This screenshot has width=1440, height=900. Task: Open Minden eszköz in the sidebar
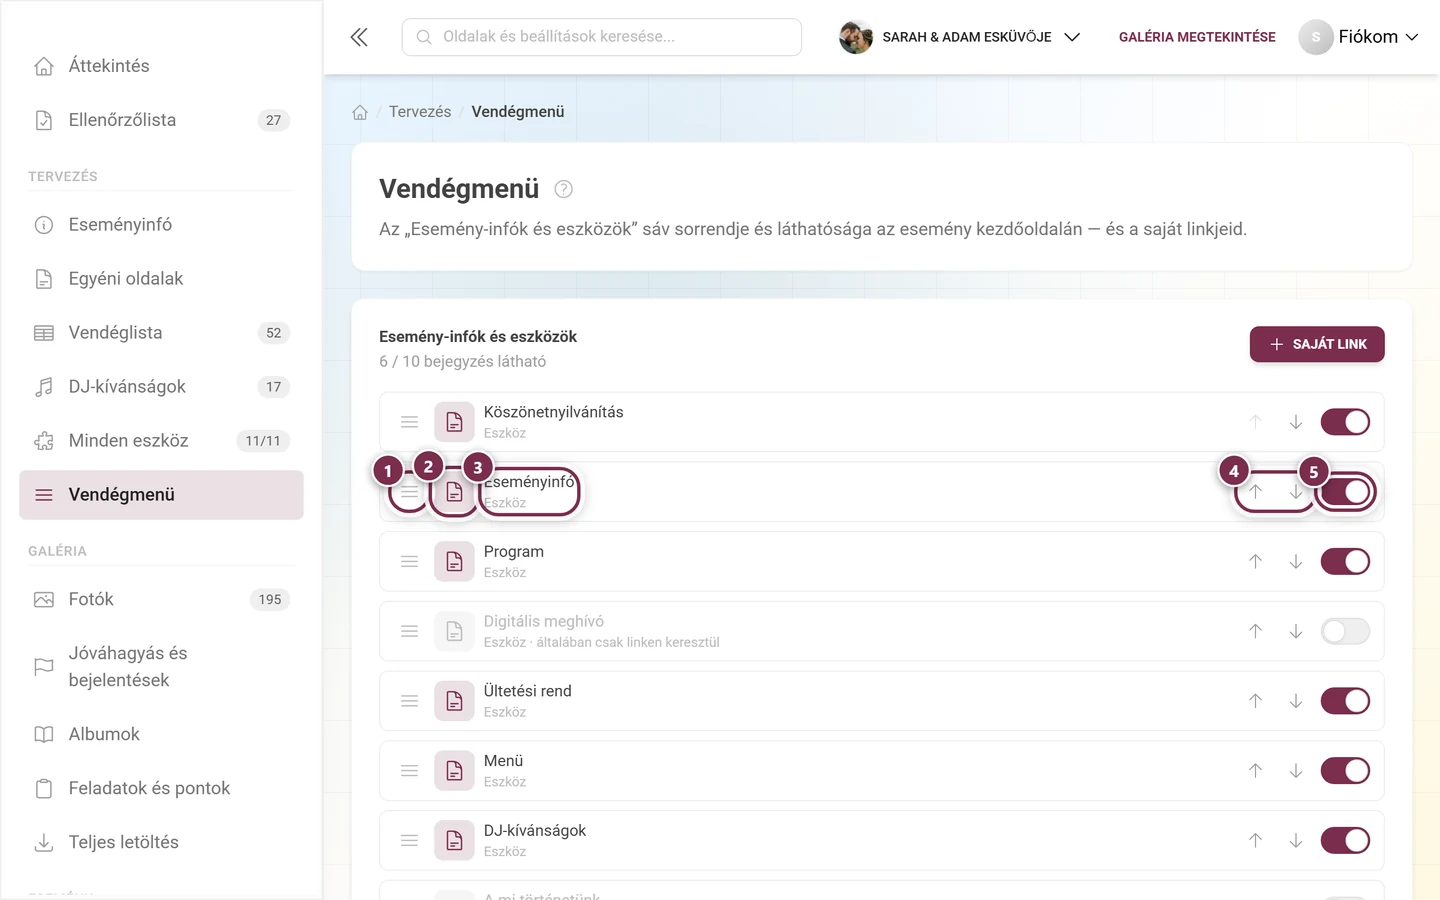tap(161, 441)
